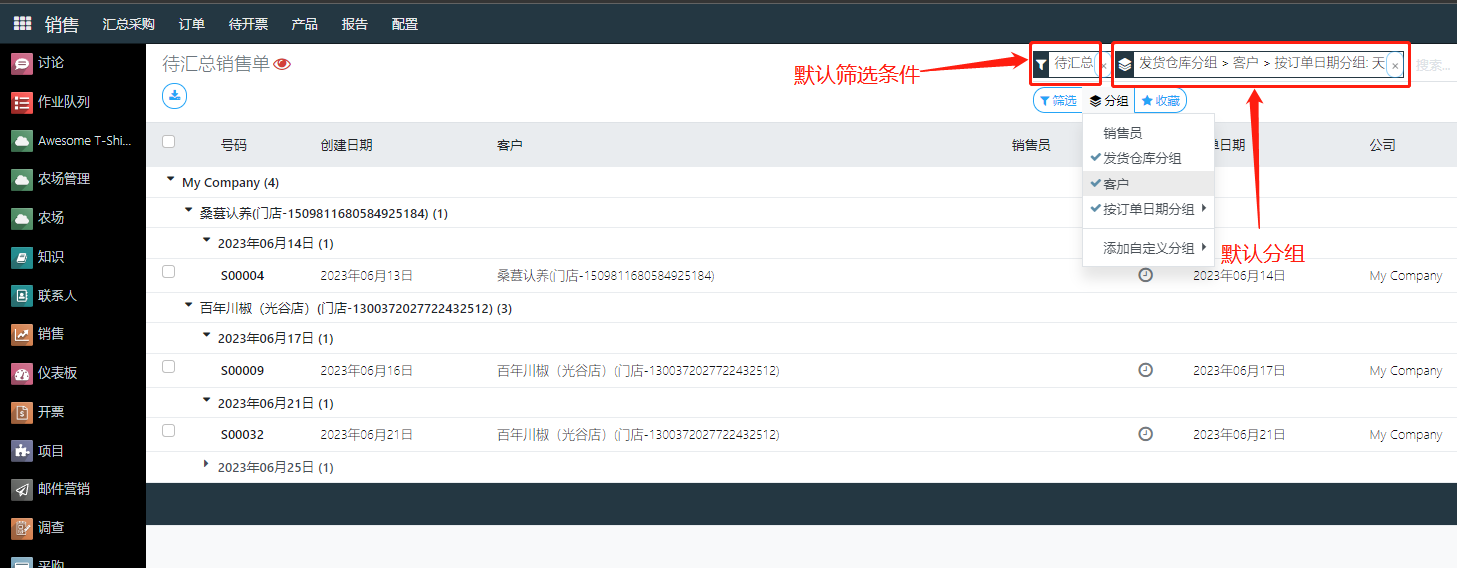The width and height of the screenshot is (1457, 568).
Task: Click the download export icon
Action: click(175, 96)
